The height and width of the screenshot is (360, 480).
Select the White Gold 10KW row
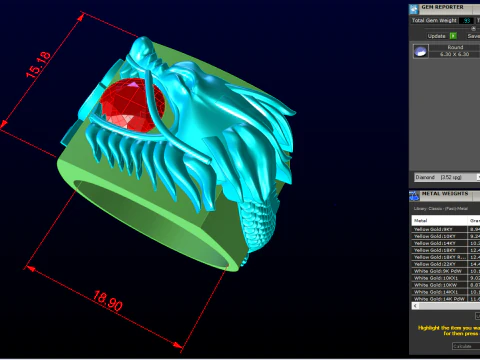[x=446, y=285]
